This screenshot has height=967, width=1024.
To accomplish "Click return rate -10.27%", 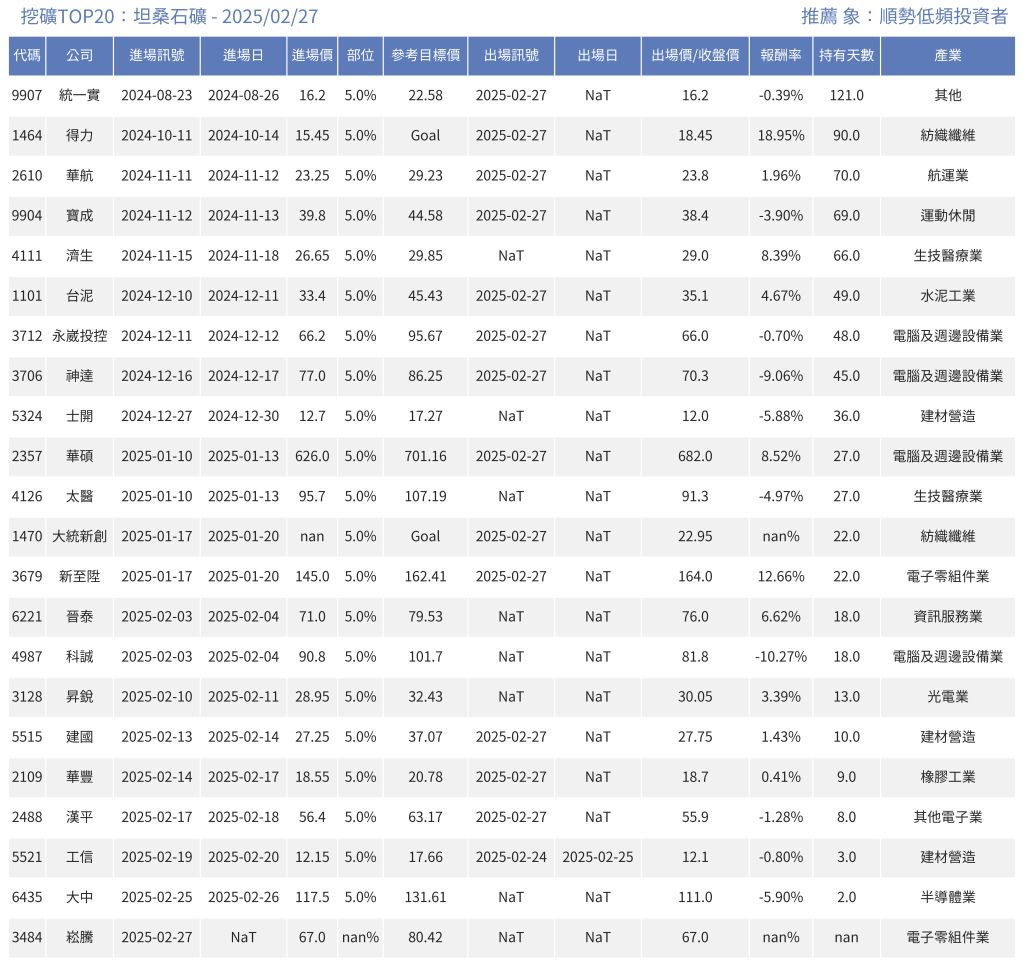I will tap(780, 657).
